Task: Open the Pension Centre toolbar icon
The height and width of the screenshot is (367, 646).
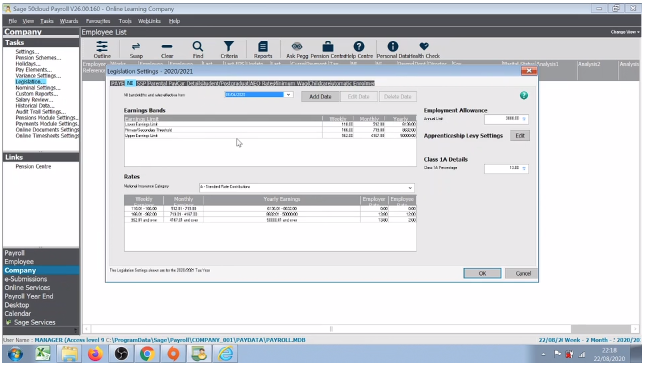Action: pyautogui.click(x=328, y=50)
